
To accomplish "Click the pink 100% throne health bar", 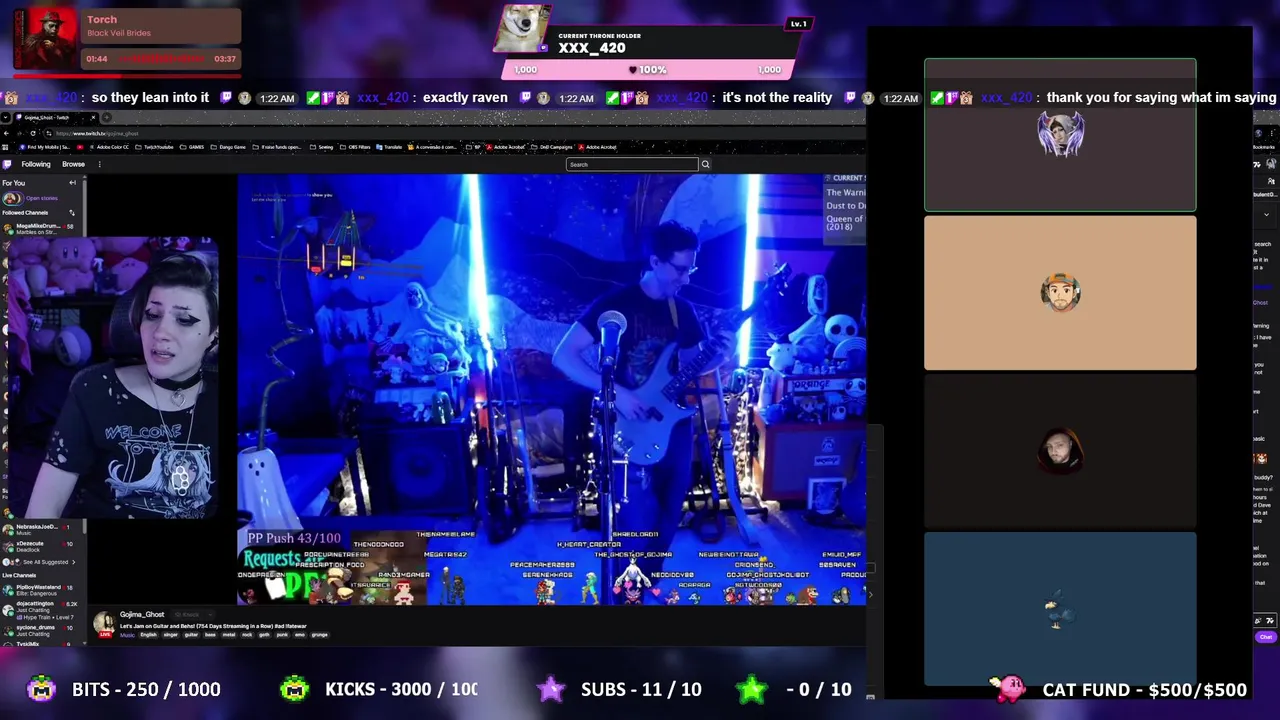I will tap(648, 69).
